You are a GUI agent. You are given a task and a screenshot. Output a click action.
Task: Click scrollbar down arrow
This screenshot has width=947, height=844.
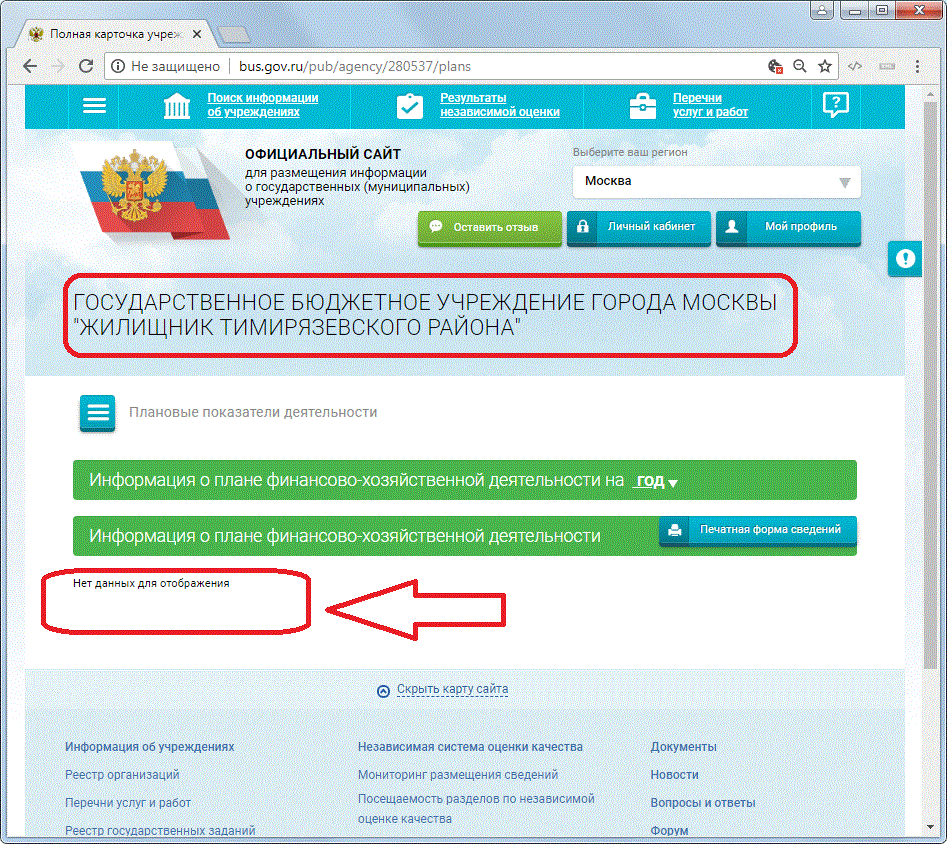coord(930,828)
